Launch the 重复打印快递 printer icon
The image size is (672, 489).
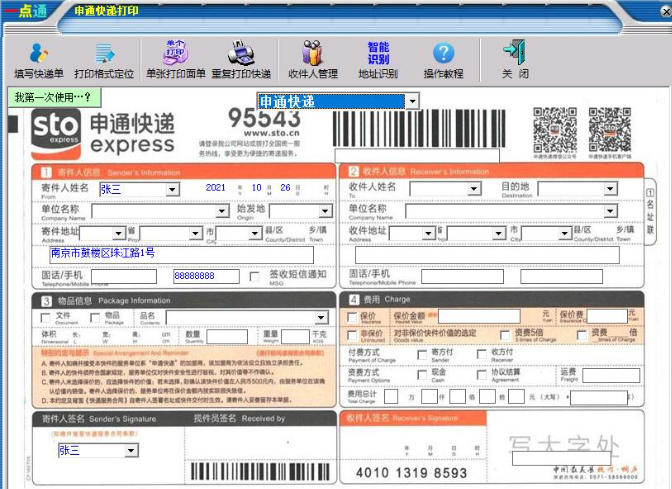click(241, 60)
